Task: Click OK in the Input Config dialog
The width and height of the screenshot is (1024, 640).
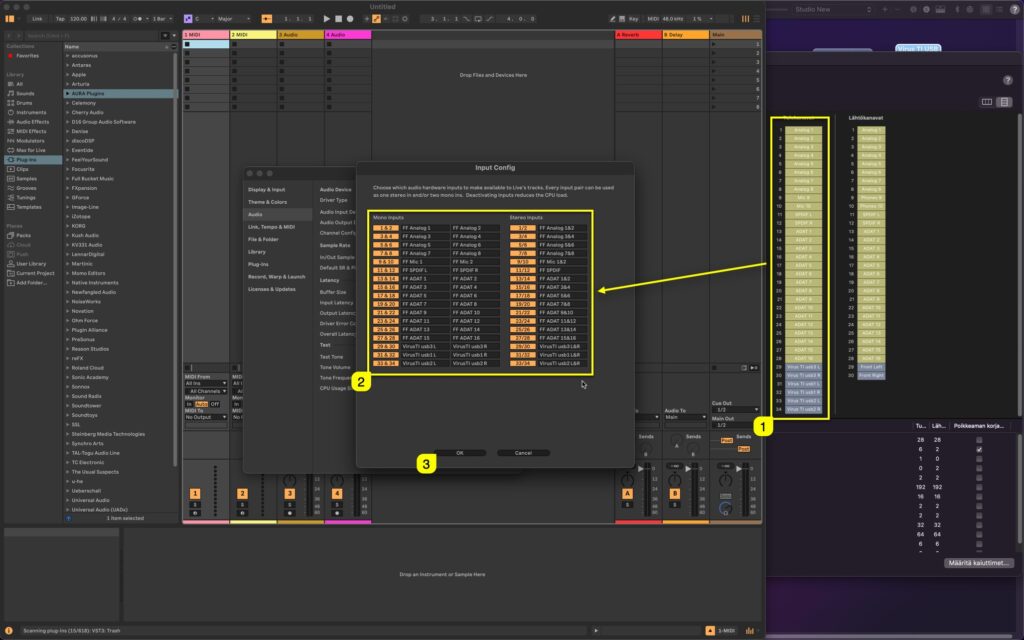Action: 462,452
